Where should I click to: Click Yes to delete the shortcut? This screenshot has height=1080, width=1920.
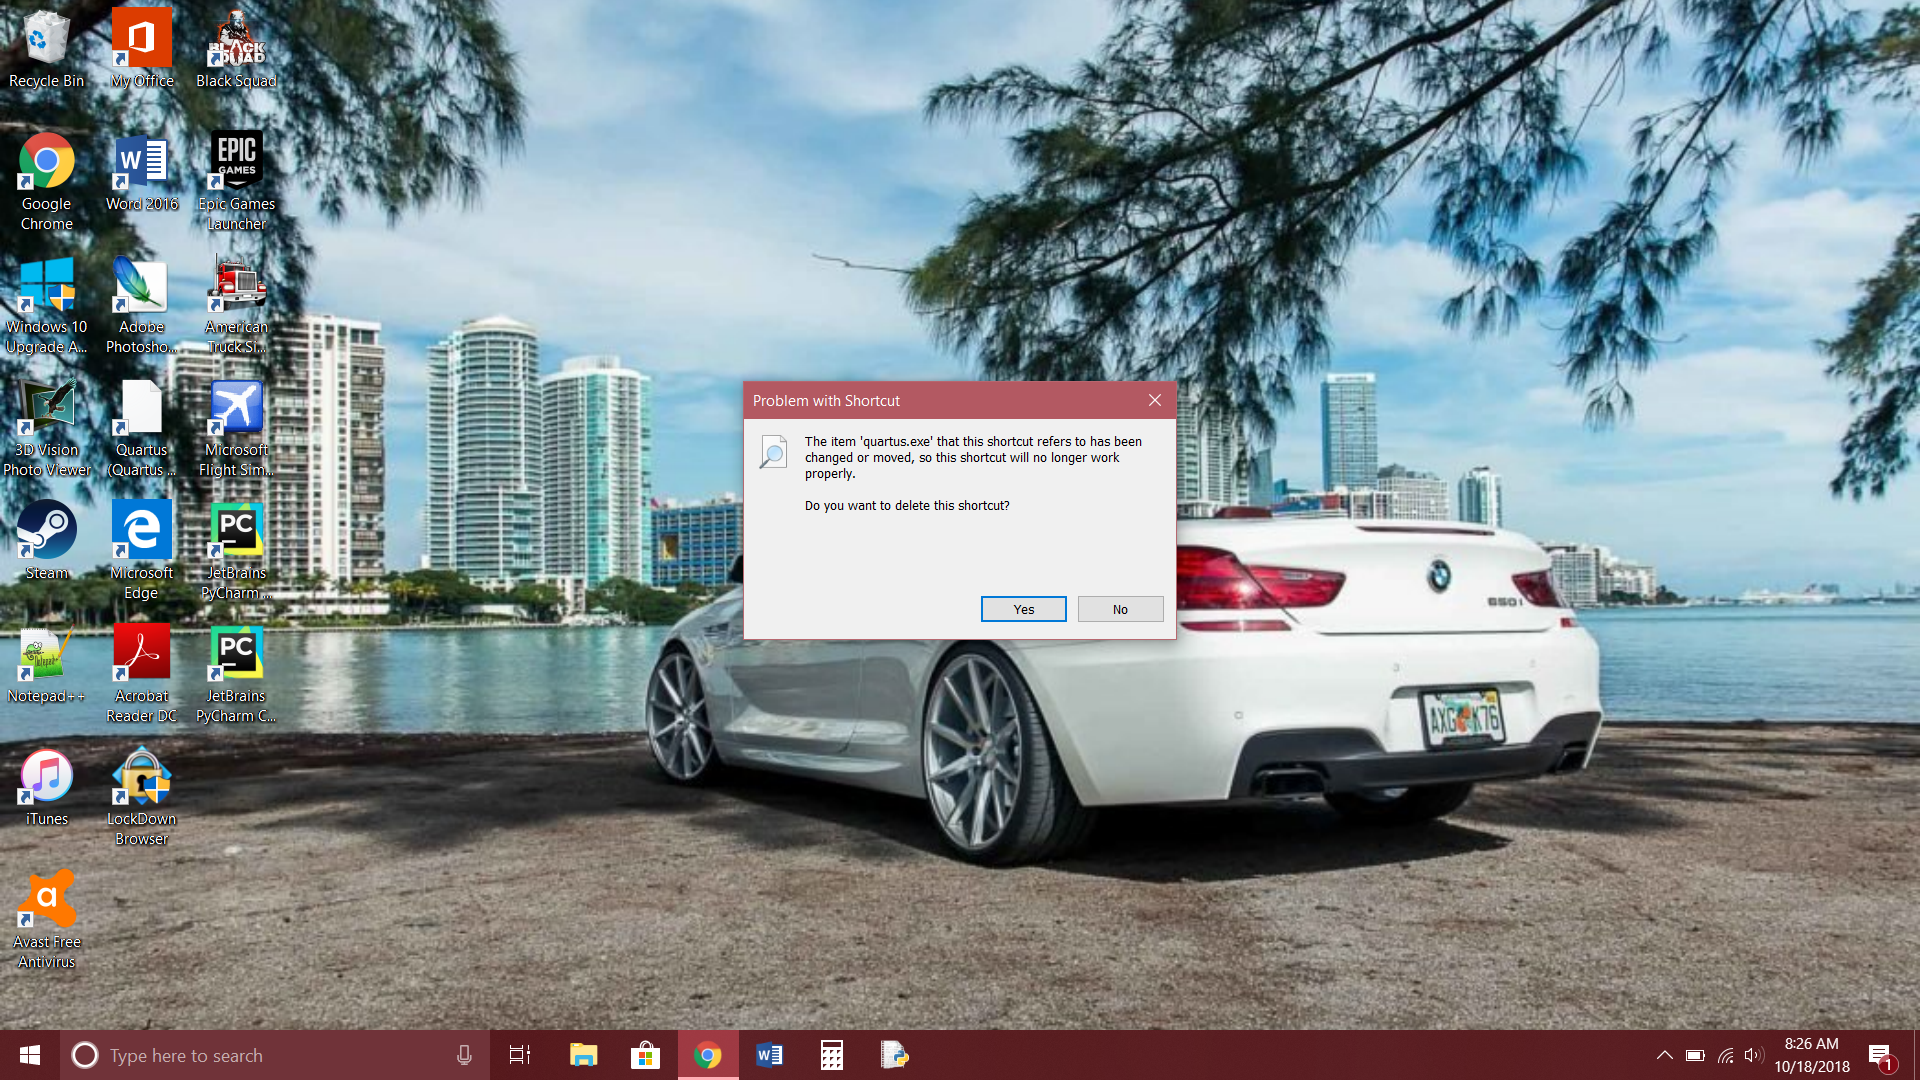(1023, 609)
